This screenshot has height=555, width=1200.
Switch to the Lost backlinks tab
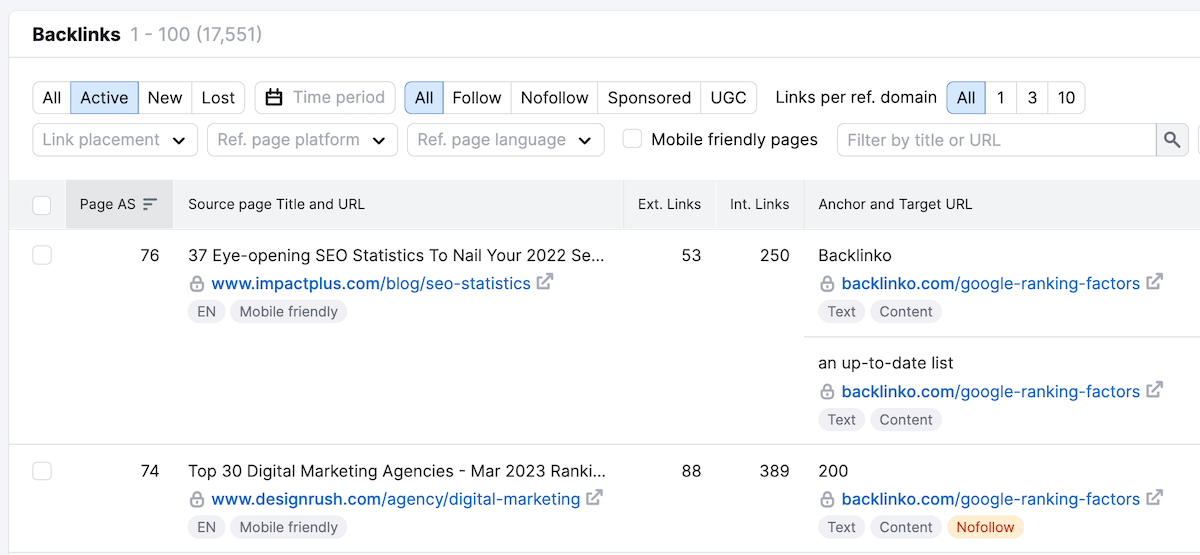pos(218,98)
